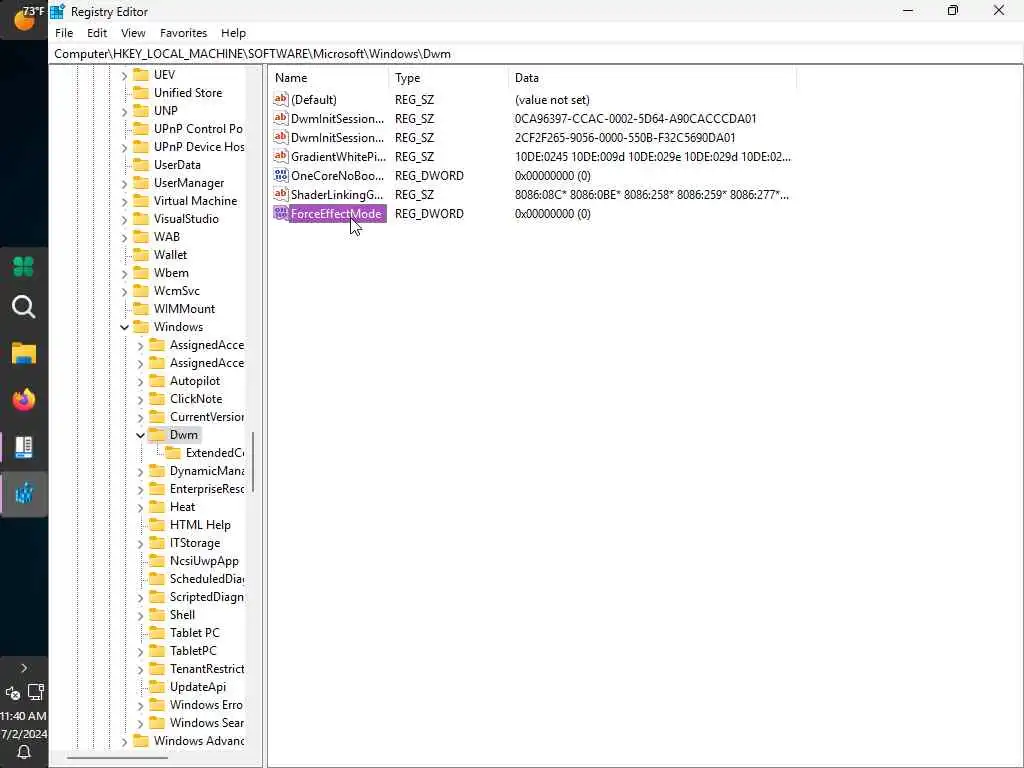Image resolution: width=1024 pixels, height=768 pixels.
Task: Launch Firefox from taskbar
Action: tap(24, 400)
